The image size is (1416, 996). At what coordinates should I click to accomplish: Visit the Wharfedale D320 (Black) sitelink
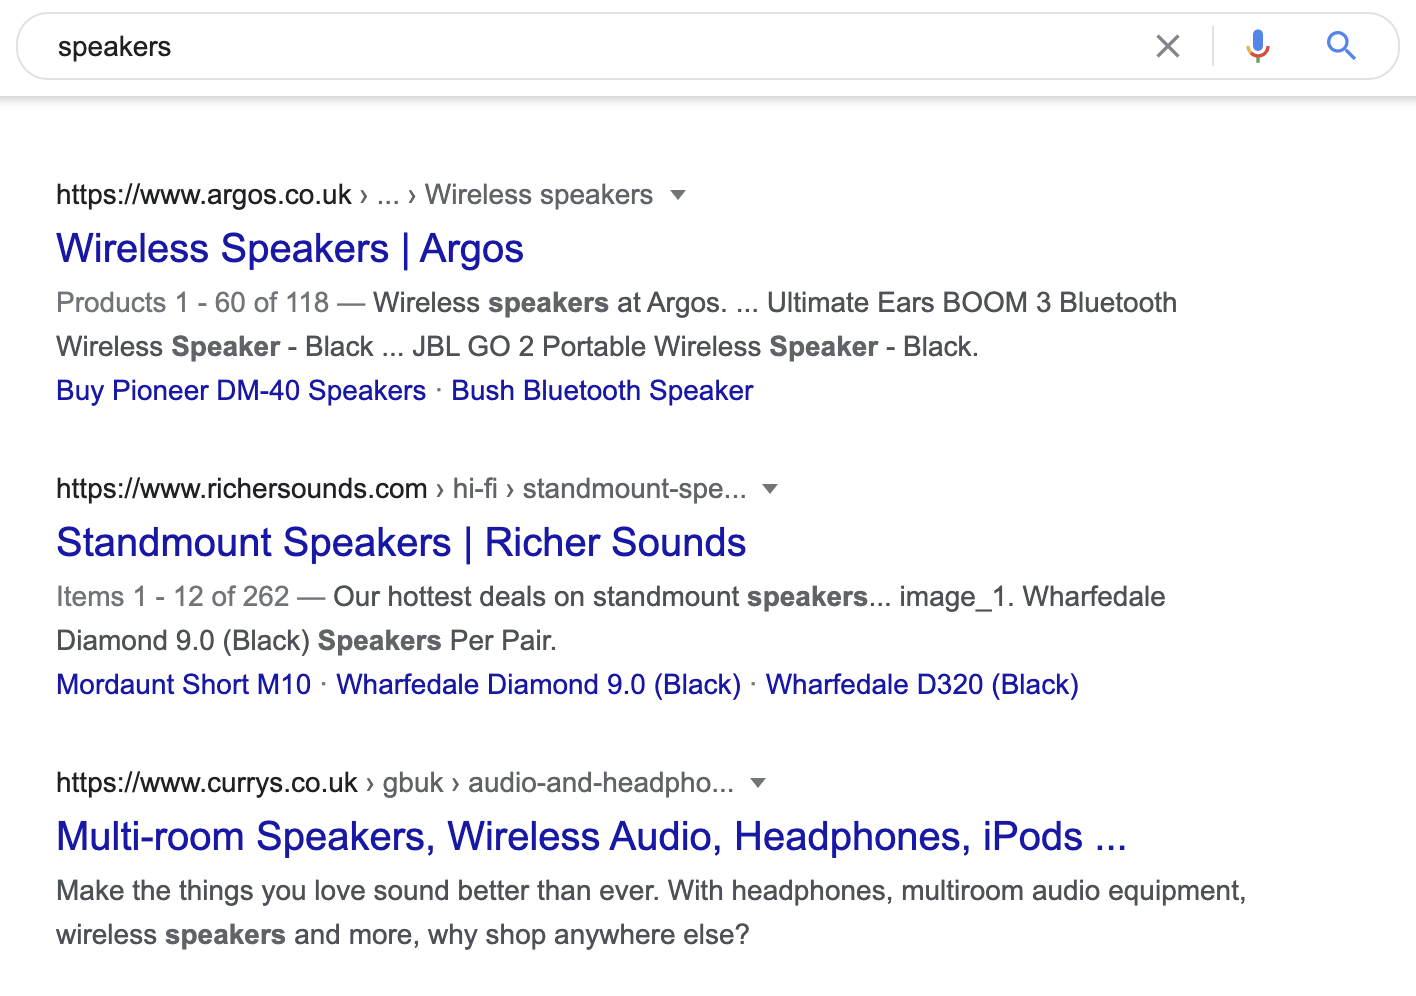pyautogui.click(x=922, y=685)
